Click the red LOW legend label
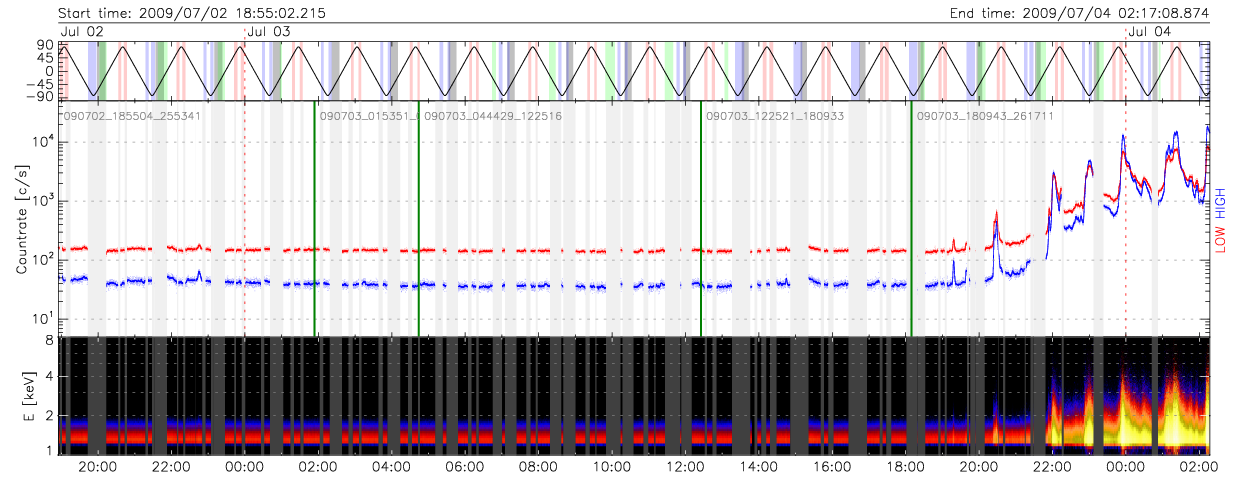 (1222, 240)
